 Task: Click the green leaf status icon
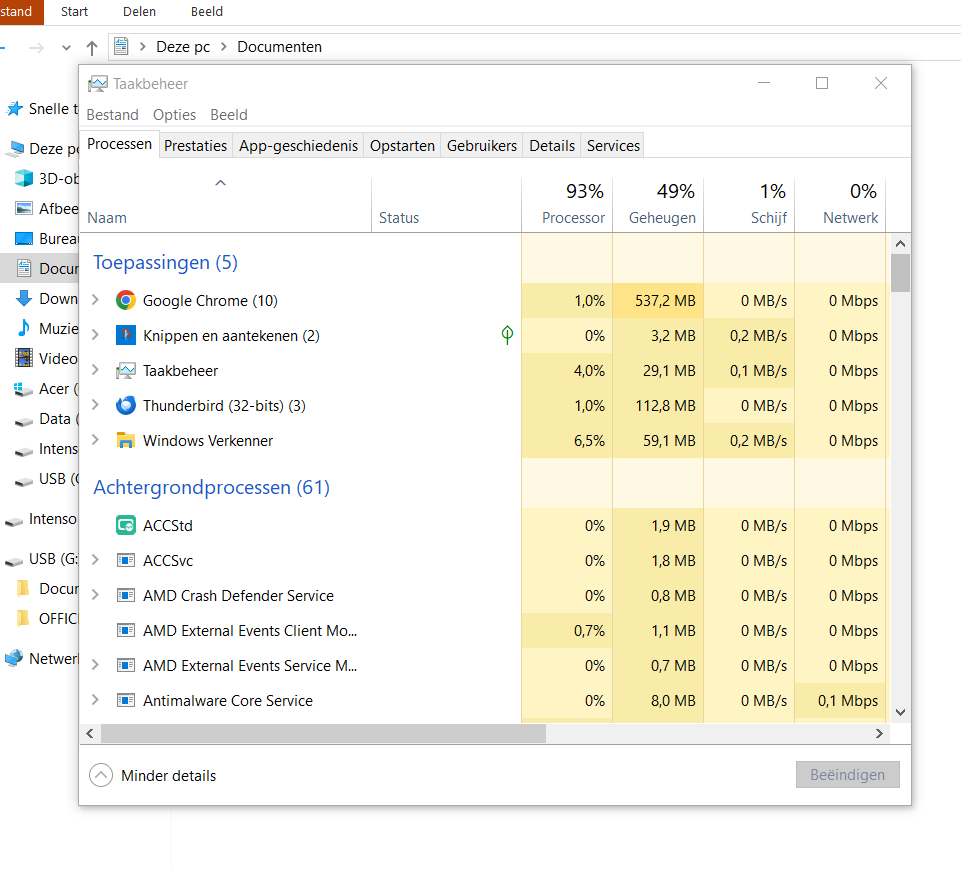[x=507, y=335]
